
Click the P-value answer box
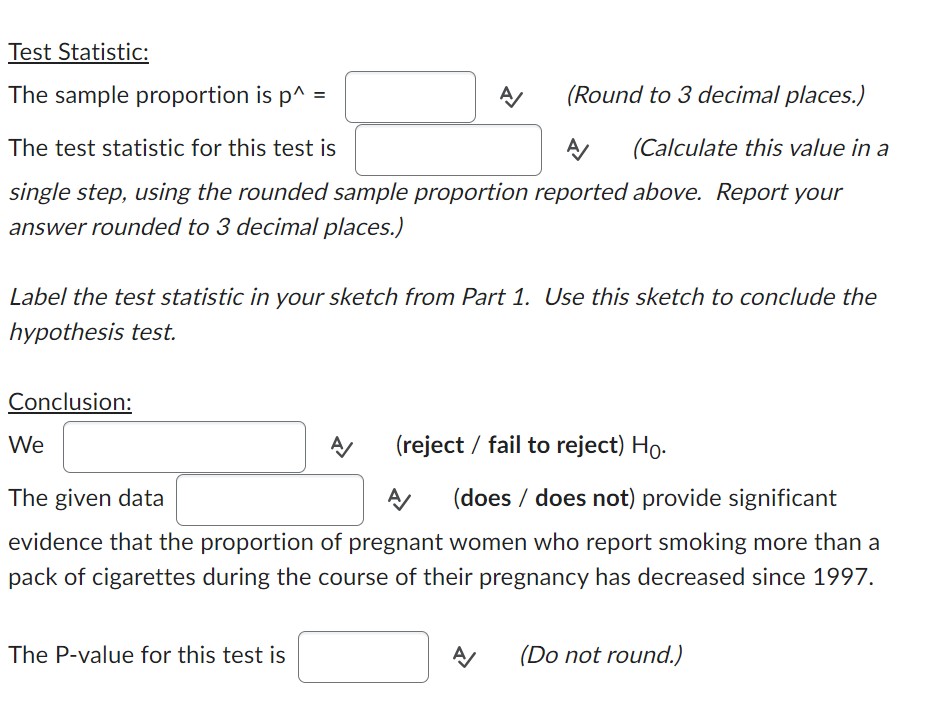coord(362,656)
